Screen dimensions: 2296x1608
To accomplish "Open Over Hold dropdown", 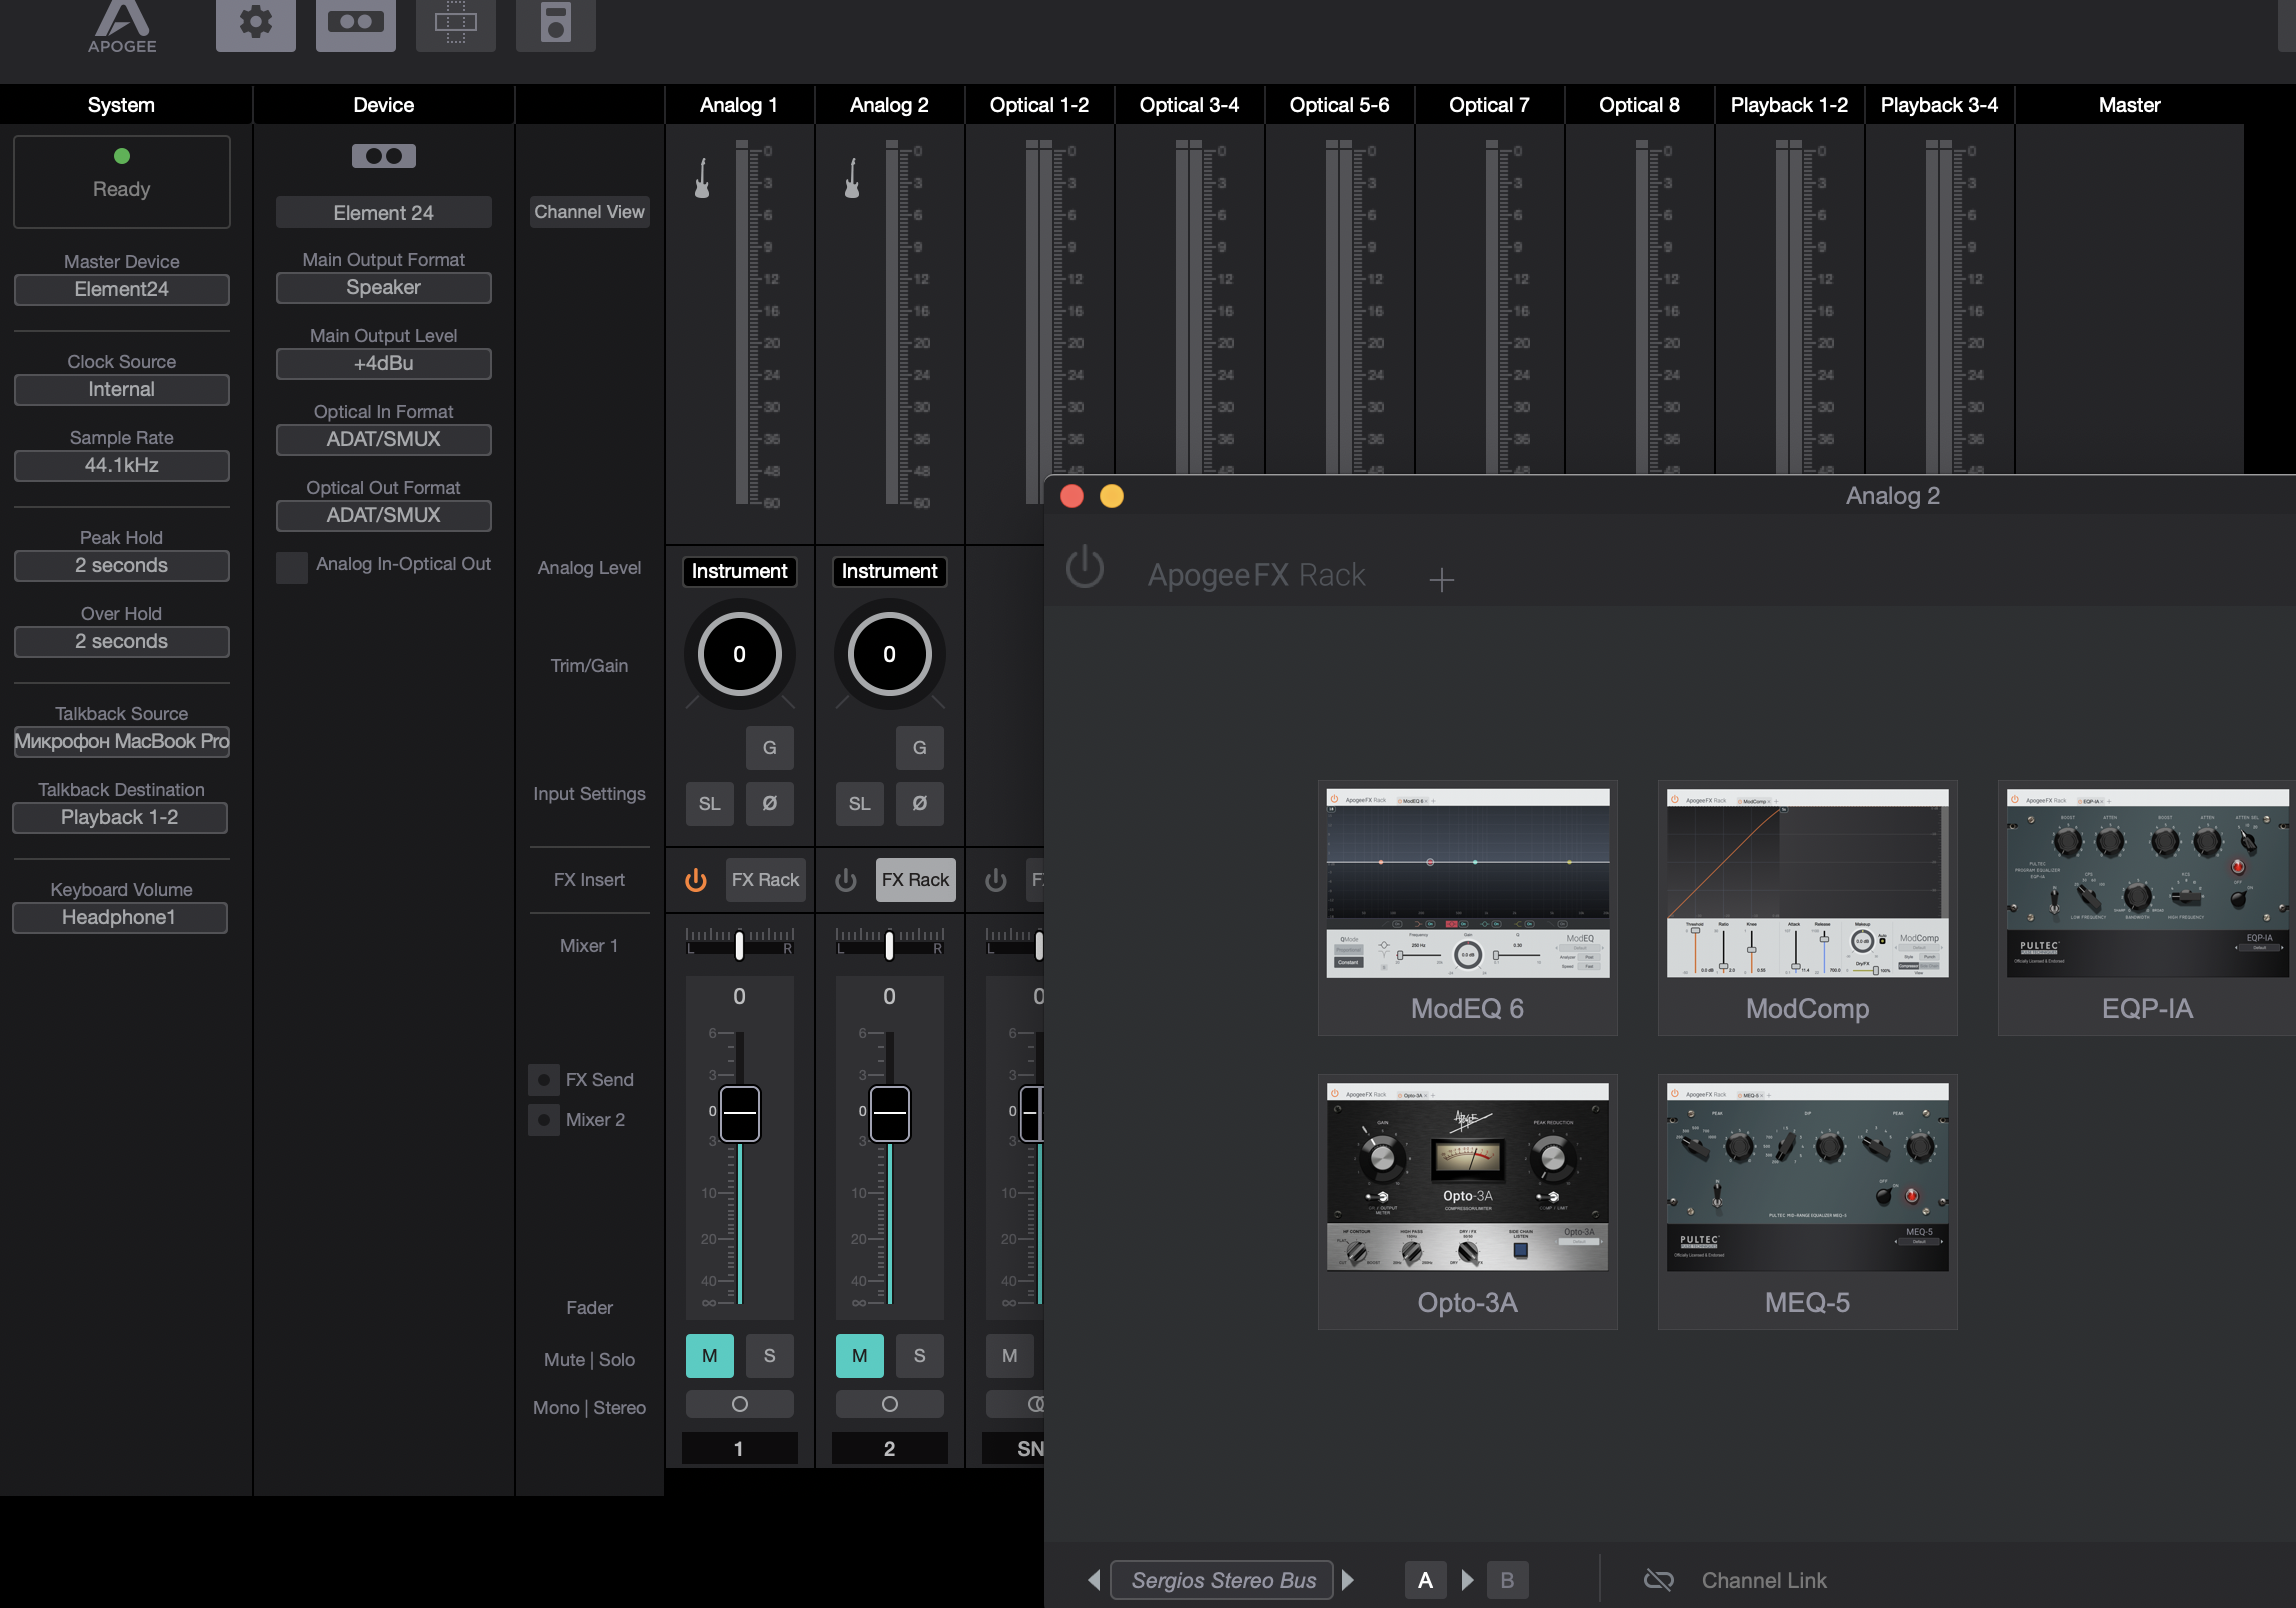I will [122, 642].
